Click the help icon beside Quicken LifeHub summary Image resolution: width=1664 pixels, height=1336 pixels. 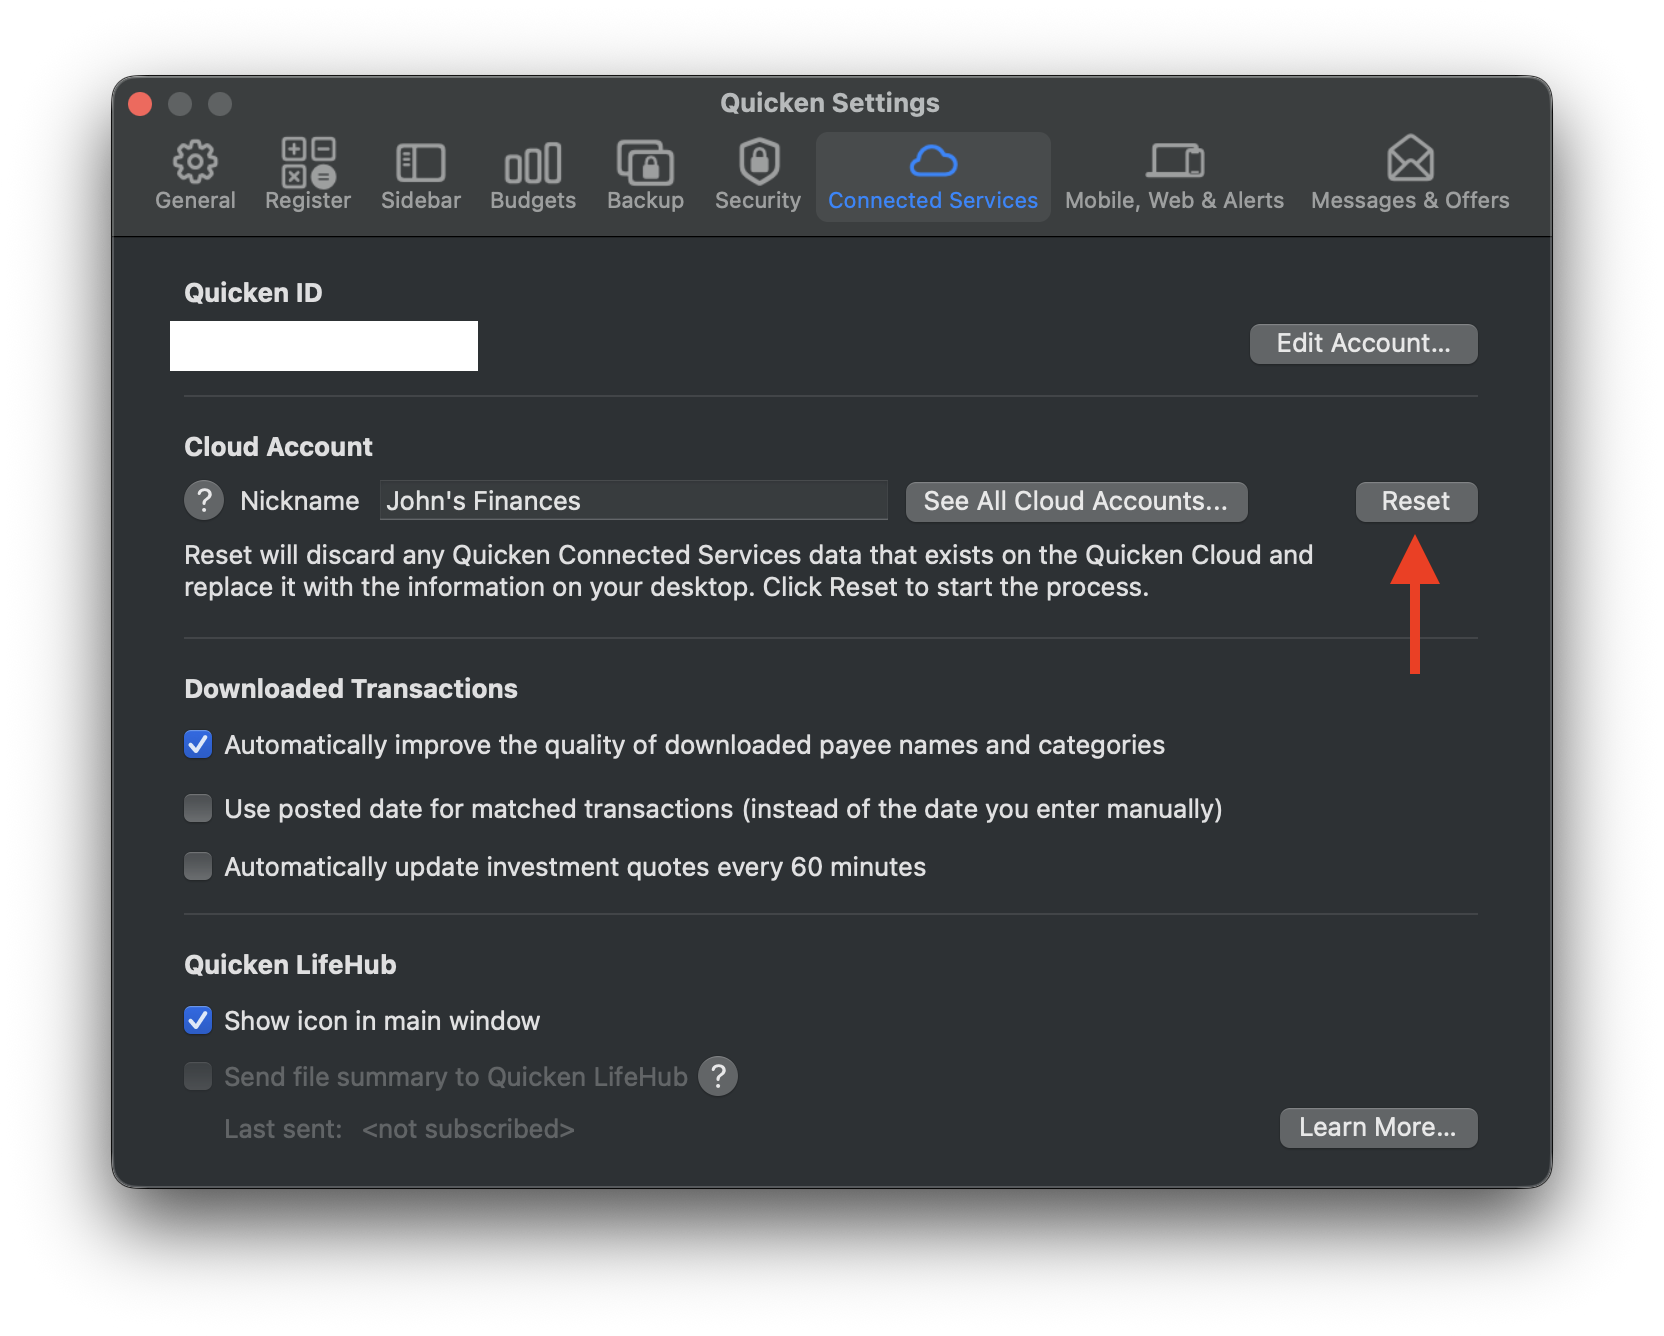pyautogui.click(x=718, y=1076)
